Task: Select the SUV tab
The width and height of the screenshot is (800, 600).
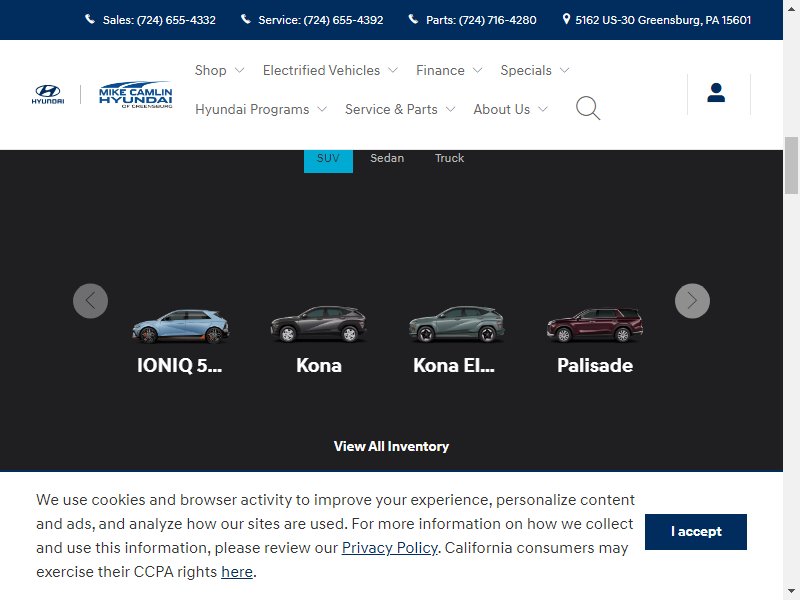Action: pyautogui.click(x=328, y=160)
